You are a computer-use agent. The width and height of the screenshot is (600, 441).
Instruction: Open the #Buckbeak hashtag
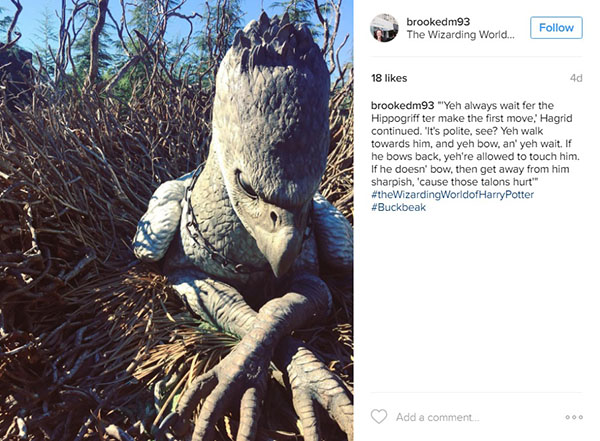[x=398, y=207]
